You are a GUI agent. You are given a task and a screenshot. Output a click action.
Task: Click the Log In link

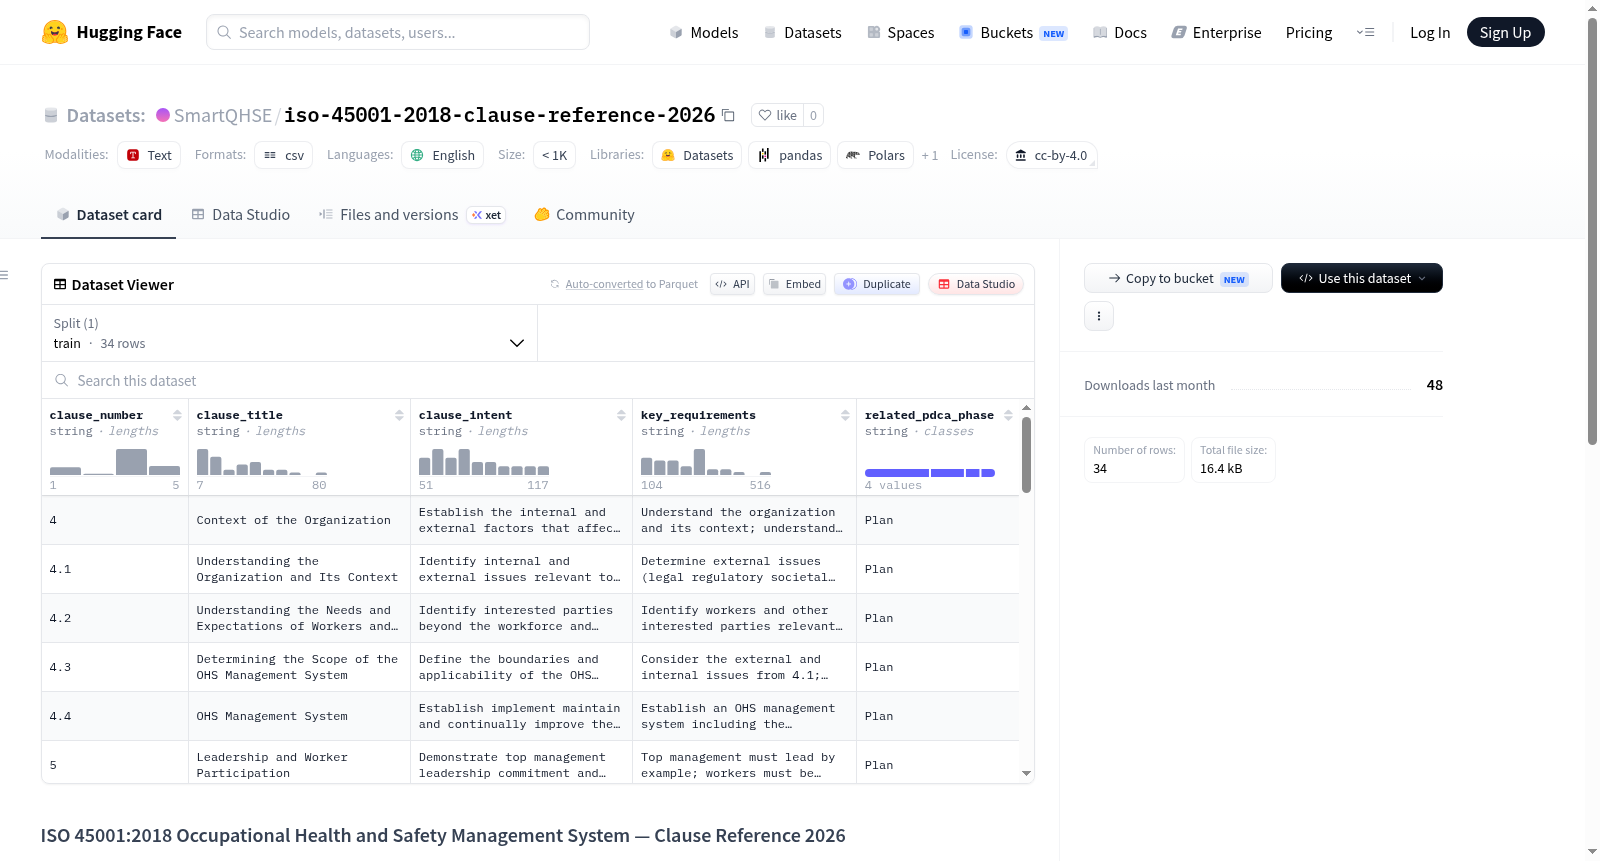click(x=1429, y=32)
